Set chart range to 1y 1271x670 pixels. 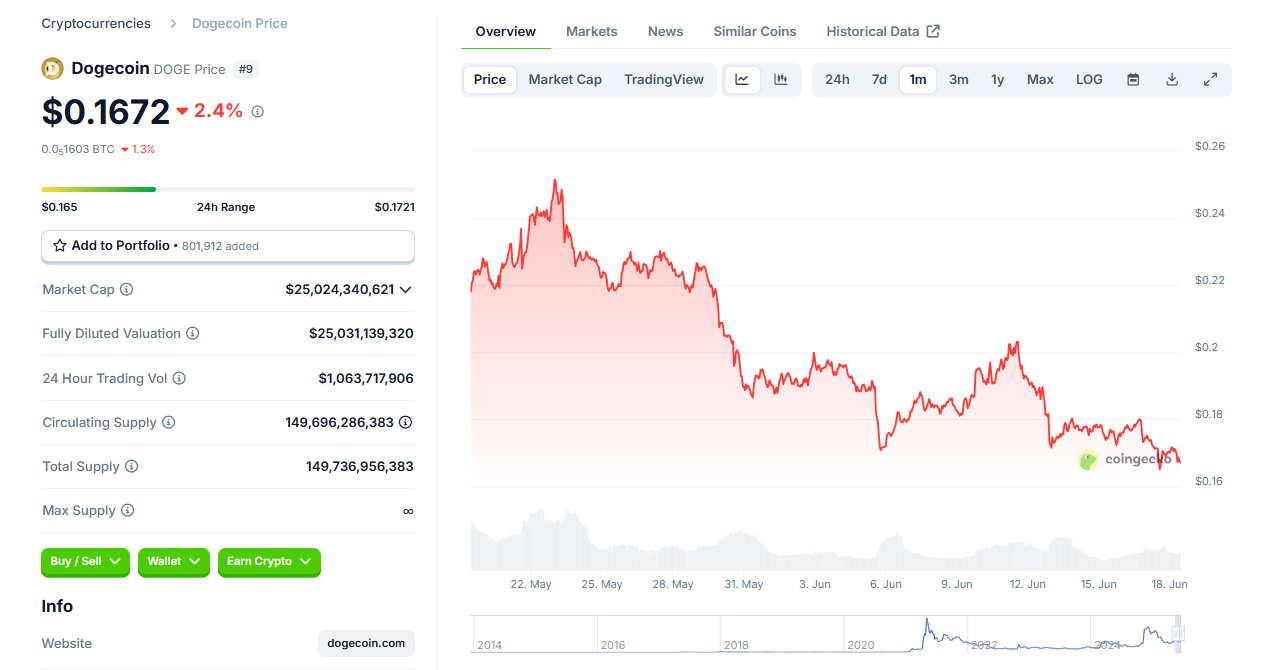point(998,79)
